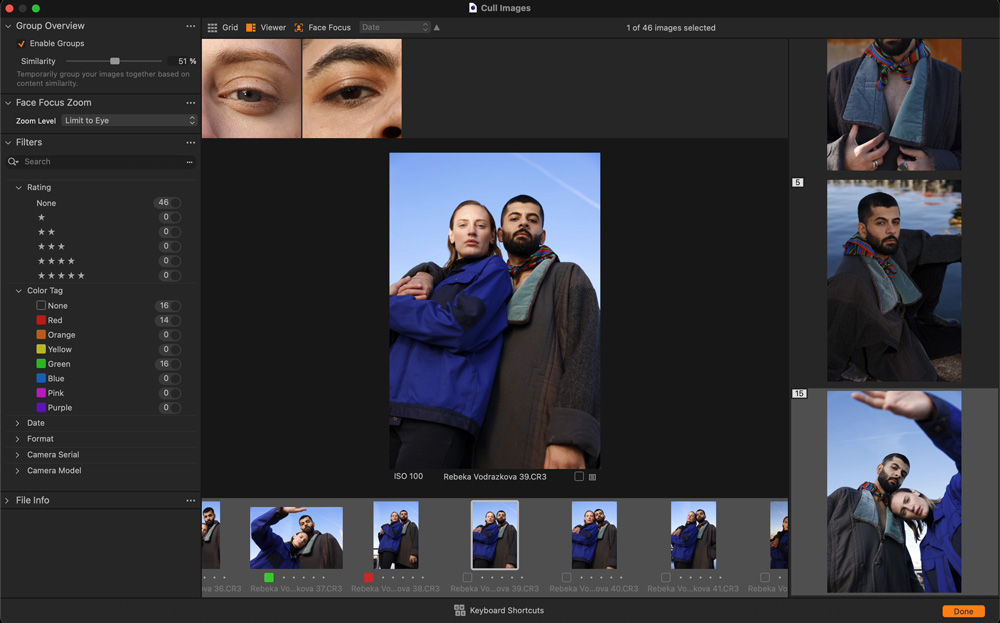This screenshot has height=623, width=1000.
Task: Click the search magnifier icon in Filters
Action: [13, 162]
